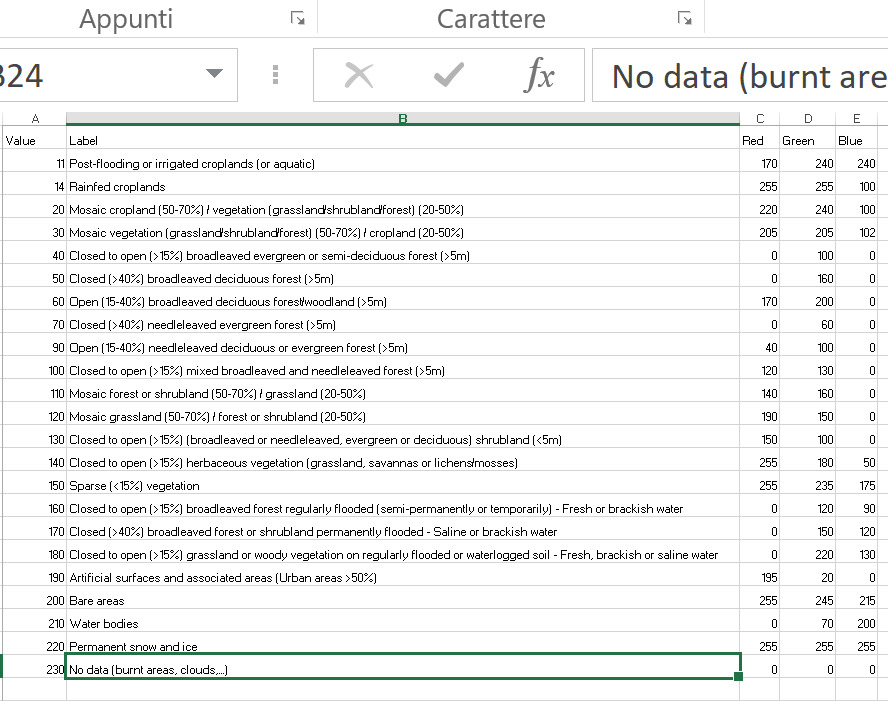The width and height of the screenshot is (888, 701).
Task: Select column B header
Action: pos(403,118)
